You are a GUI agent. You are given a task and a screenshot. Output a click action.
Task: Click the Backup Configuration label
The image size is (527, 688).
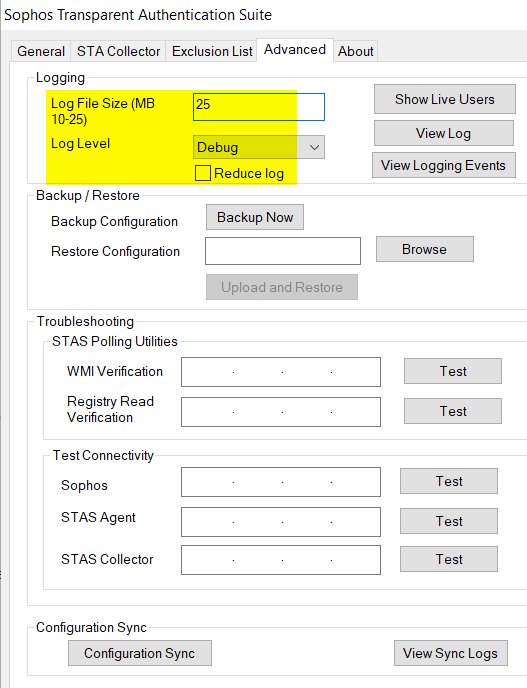click(x=114, y=222)
